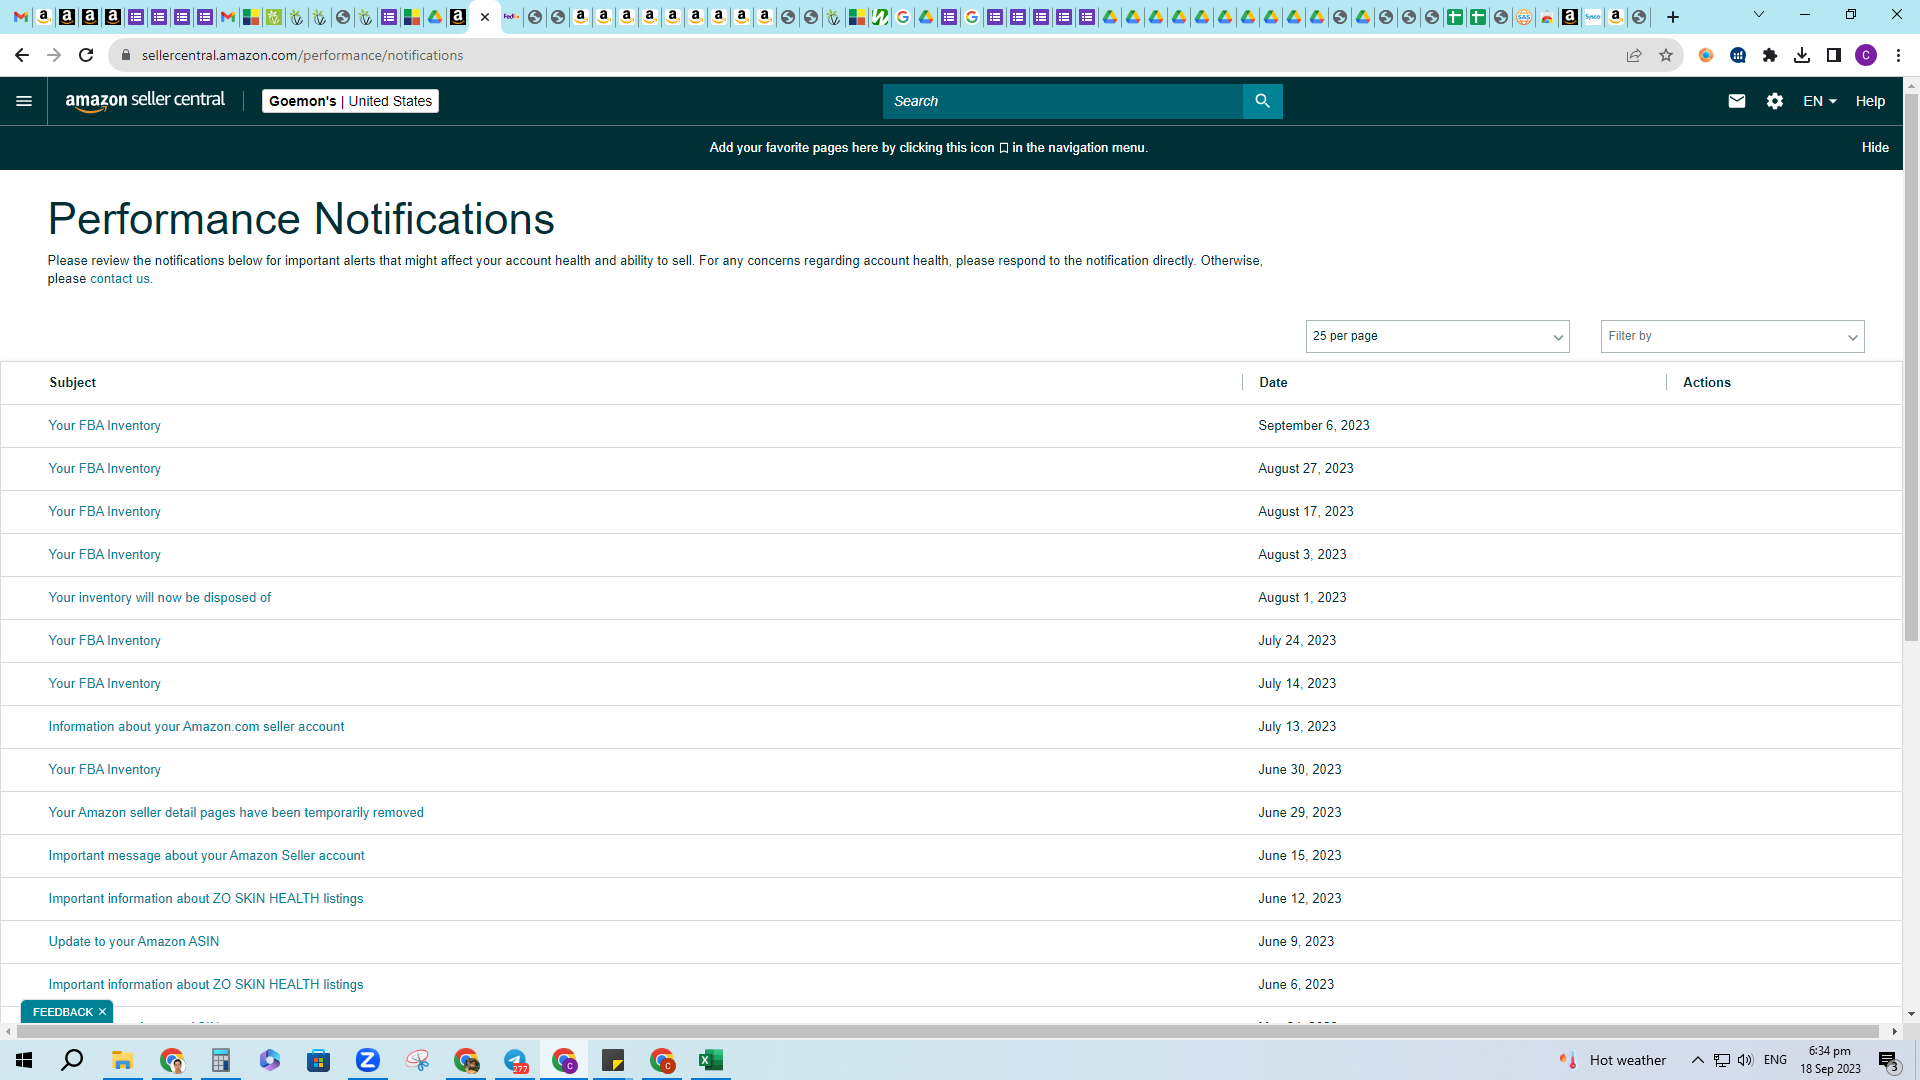This screenshot has height=1080, width=1920.
Task: Open the August 27, 2023 FBA Inventory notification
Action: pyautogui.click(x=104, y=469)
